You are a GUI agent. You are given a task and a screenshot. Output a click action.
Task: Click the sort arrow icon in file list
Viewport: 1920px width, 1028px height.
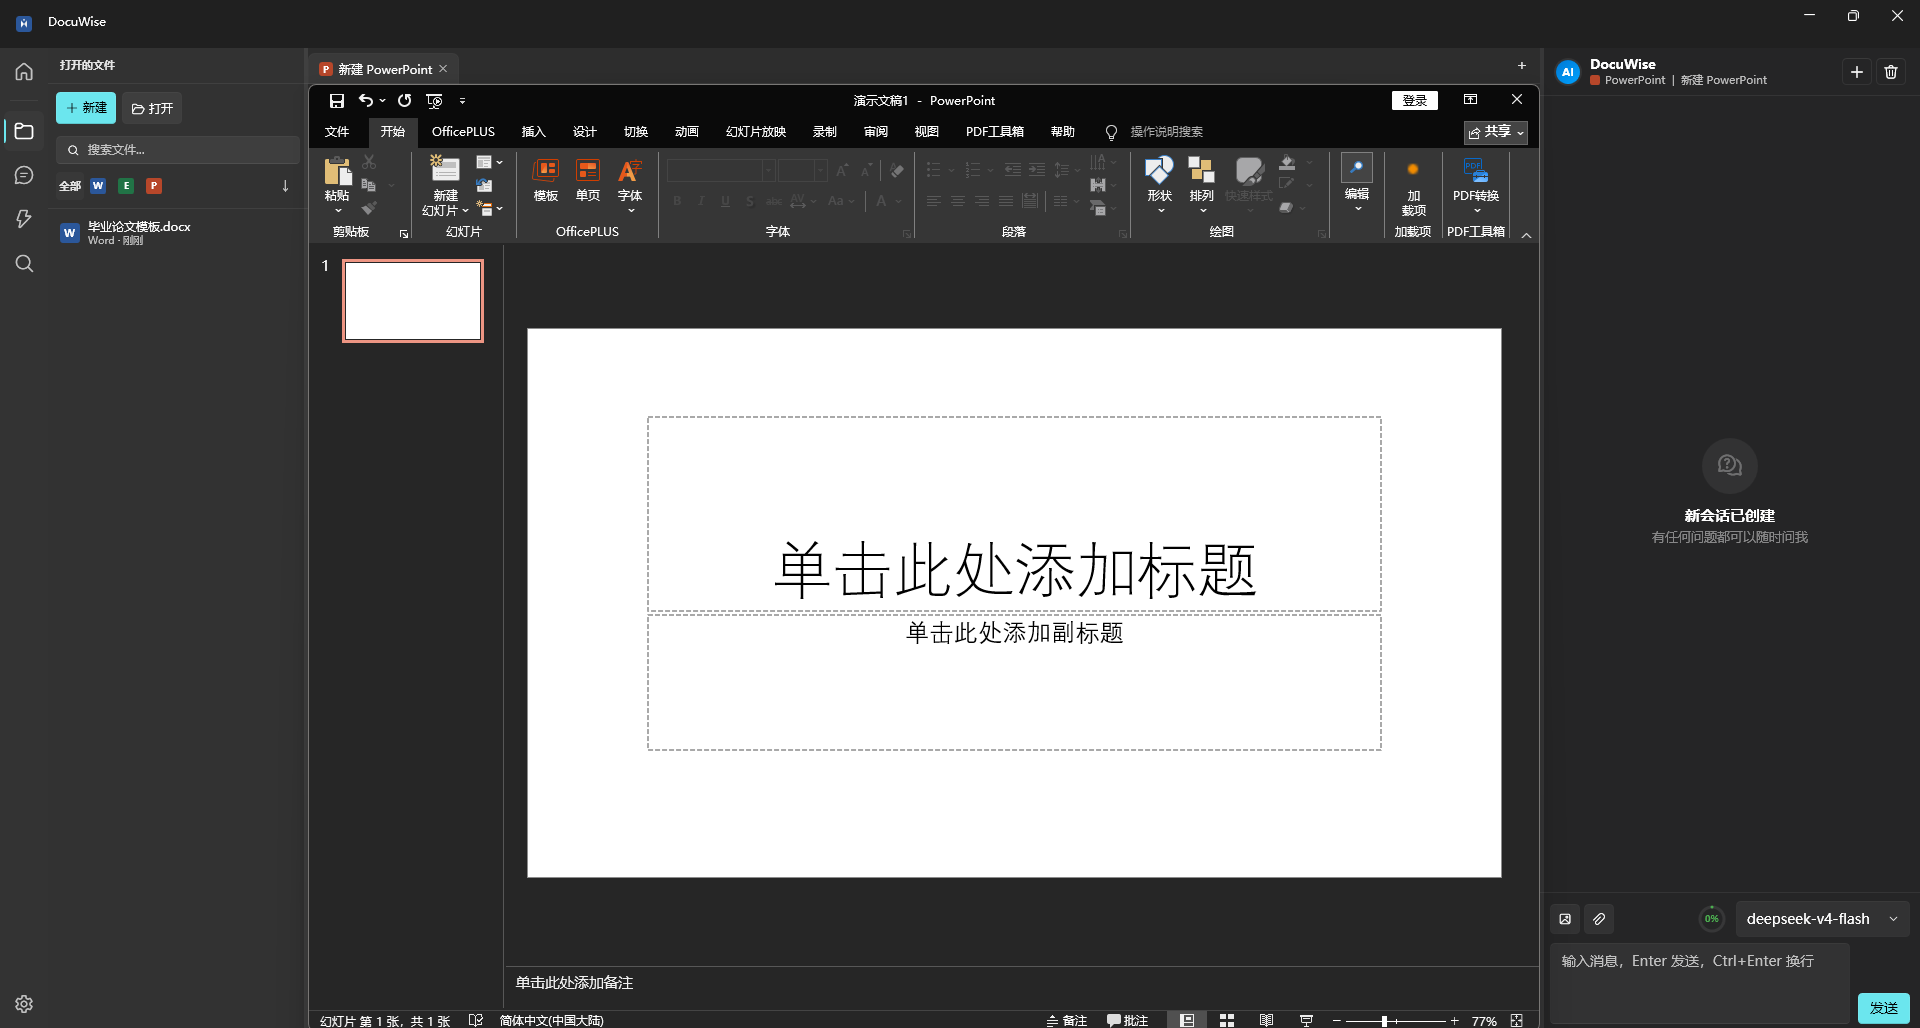(285, 186)
